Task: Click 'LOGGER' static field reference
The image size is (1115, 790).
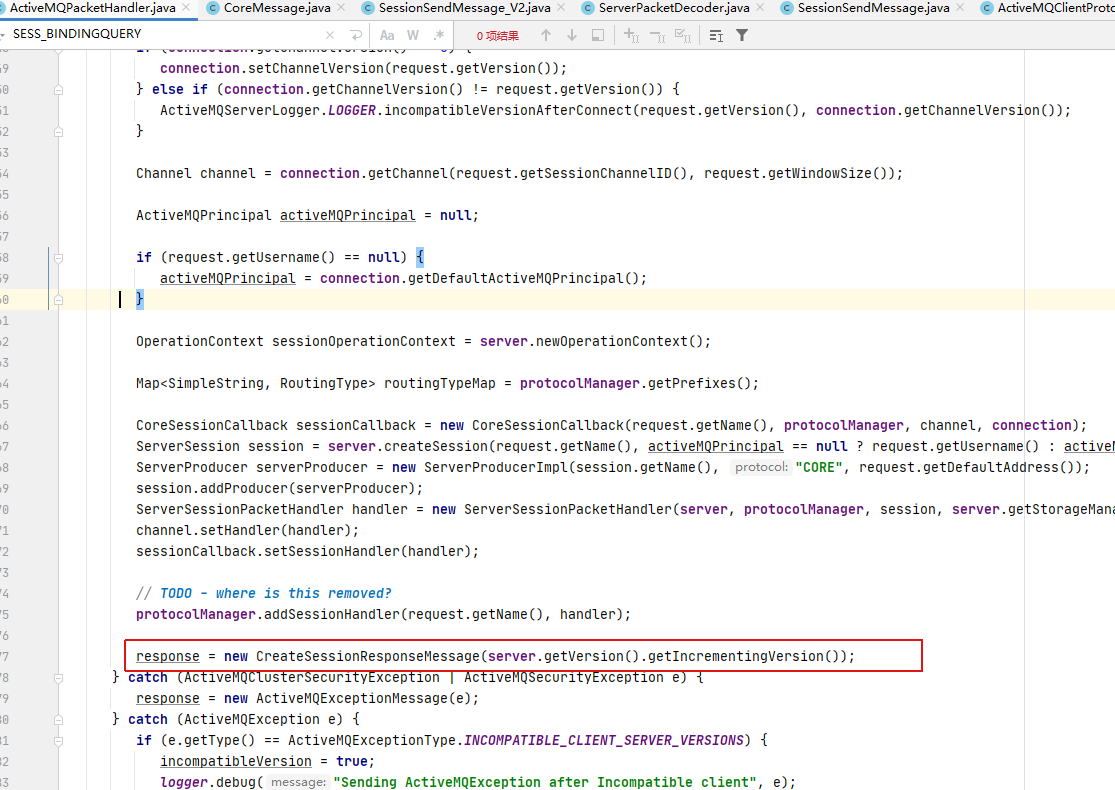Action: click(x=351, y=110)
